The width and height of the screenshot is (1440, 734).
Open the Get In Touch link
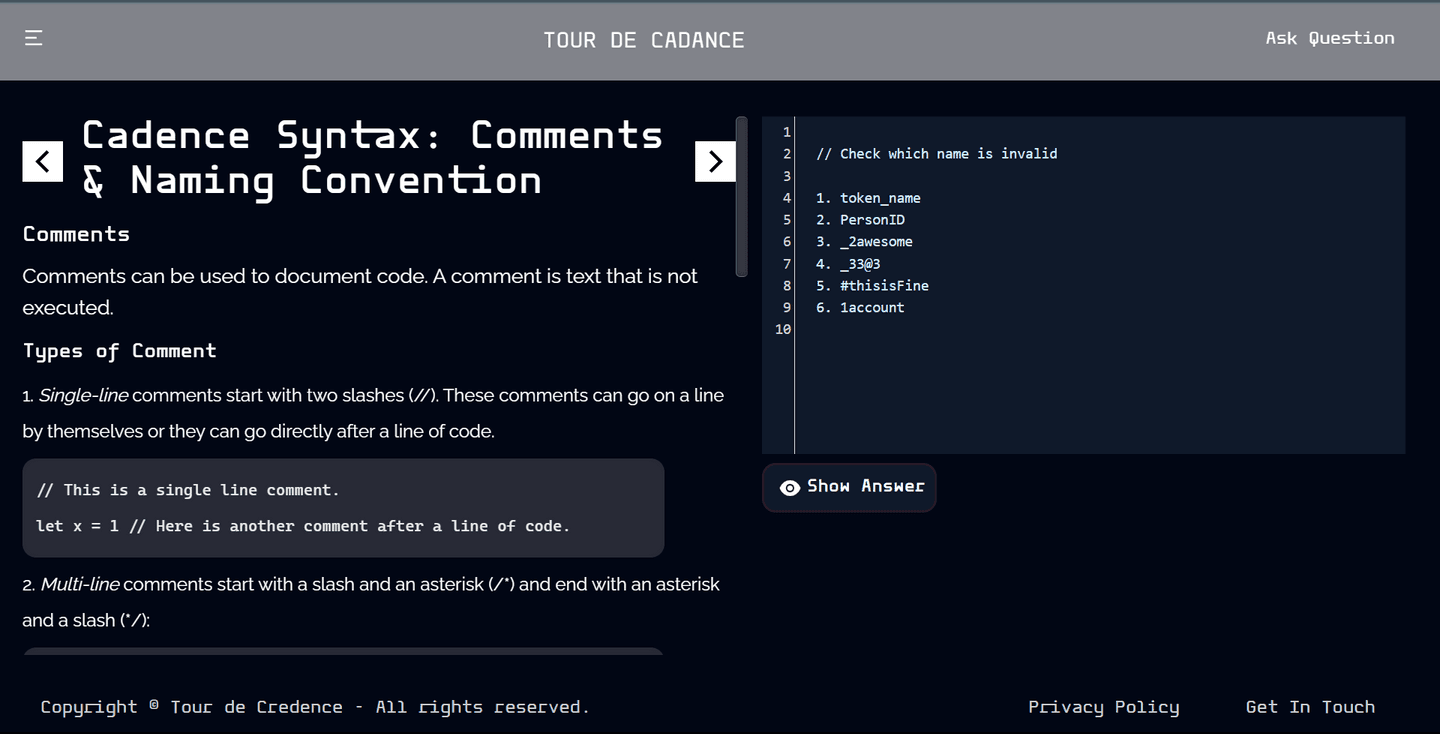click(1310, 707)
